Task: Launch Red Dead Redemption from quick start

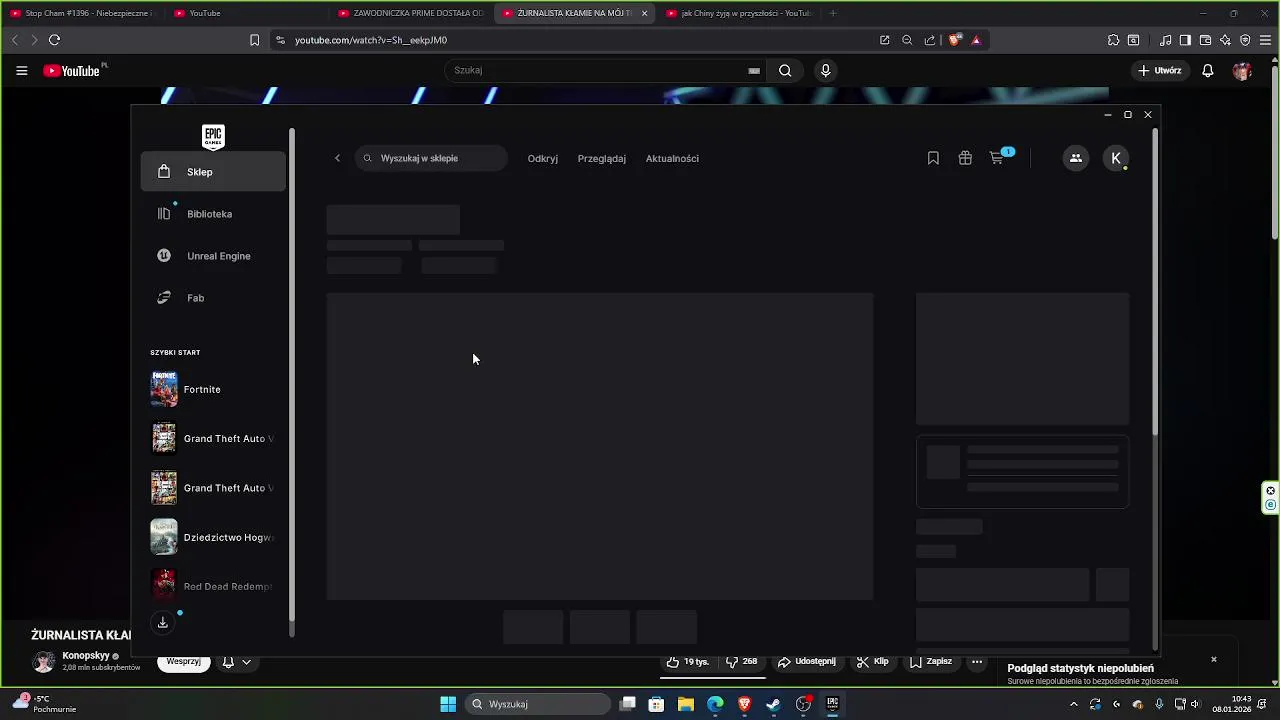Action: point(213,586)
